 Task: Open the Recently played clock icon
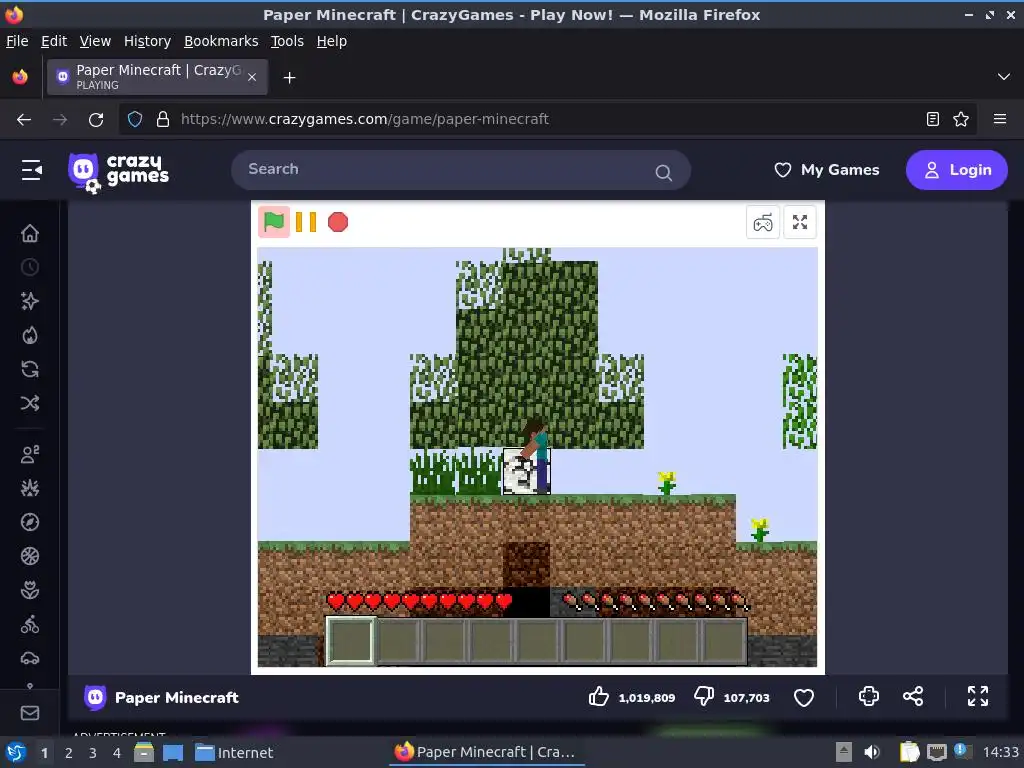30,267
